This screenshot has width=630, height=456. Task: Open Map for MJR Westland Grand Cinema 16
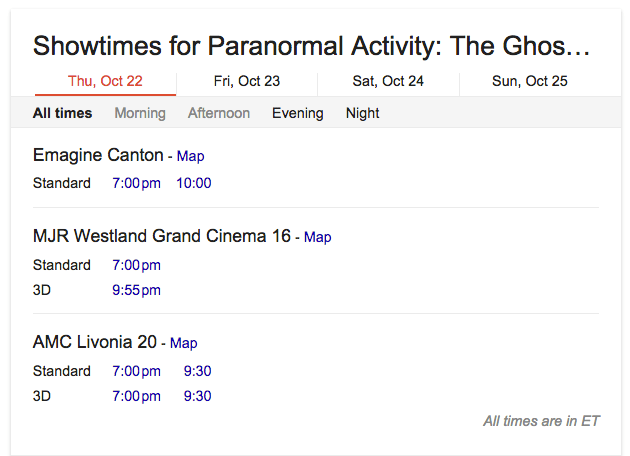317,237
